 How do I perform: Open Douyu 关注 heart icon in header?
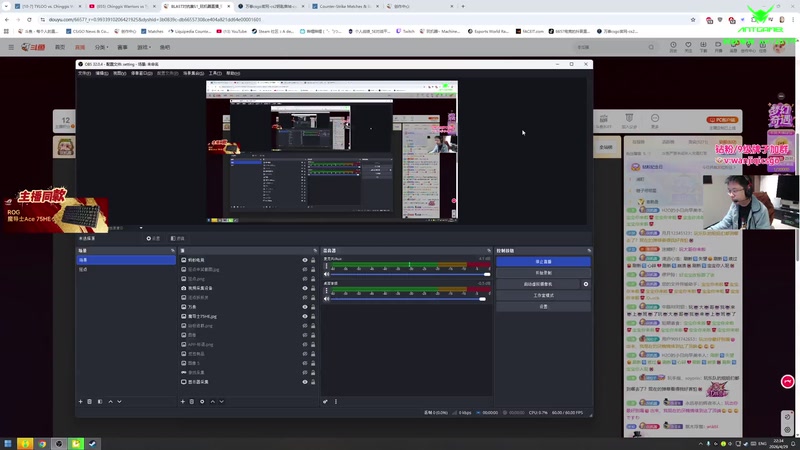688,45
